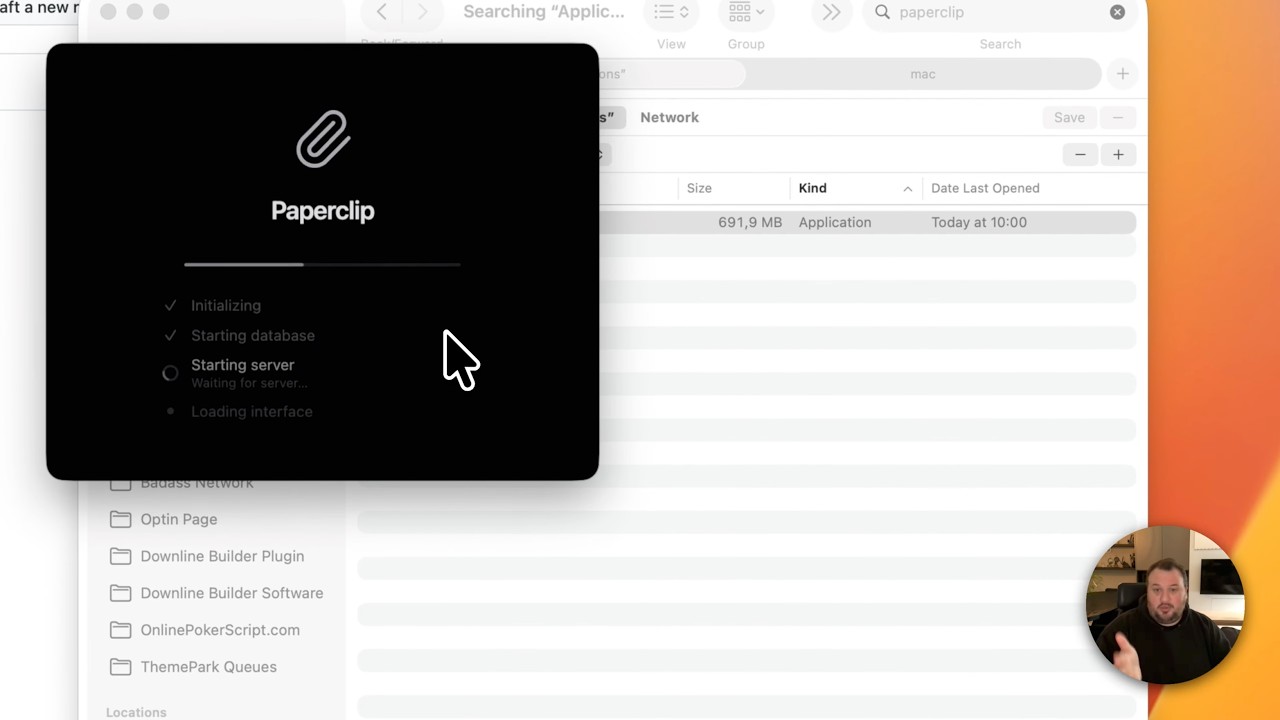Toggle the Kind column sort direction arrow

coord(907,188)
